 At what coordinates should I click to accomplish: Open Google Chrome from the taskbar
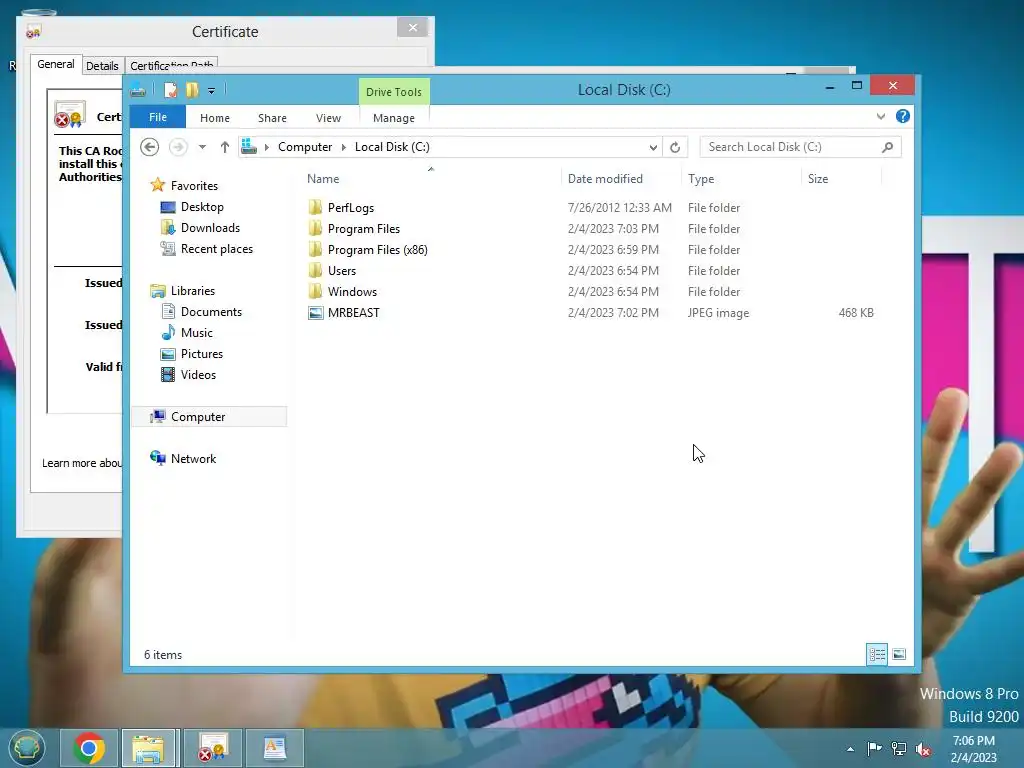tap(89, 748)
